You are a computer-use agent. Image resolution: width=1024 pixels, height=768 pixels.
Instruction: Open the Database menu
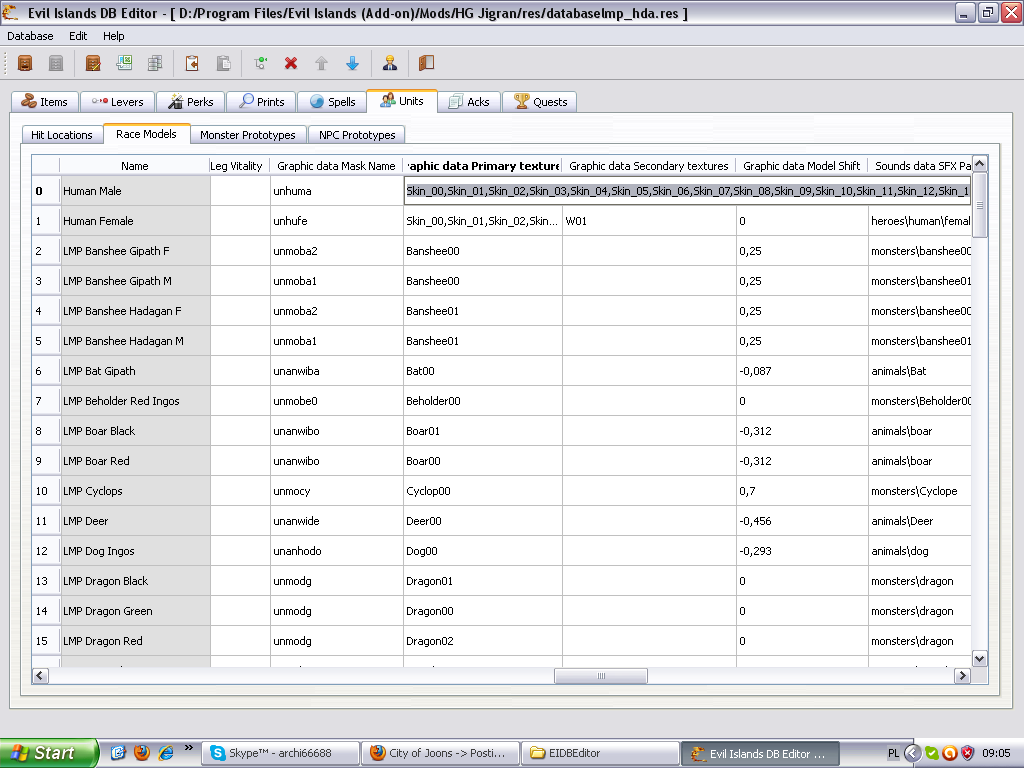[30, 36]
